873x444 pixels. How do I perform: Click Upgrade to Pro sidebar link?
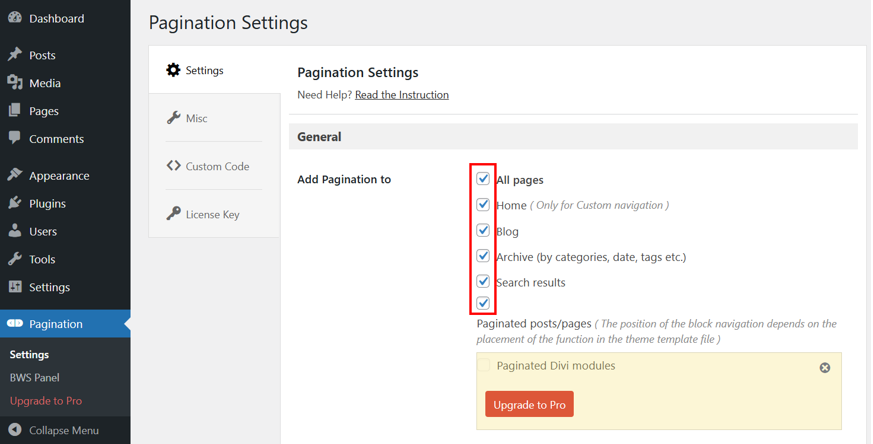46,401
